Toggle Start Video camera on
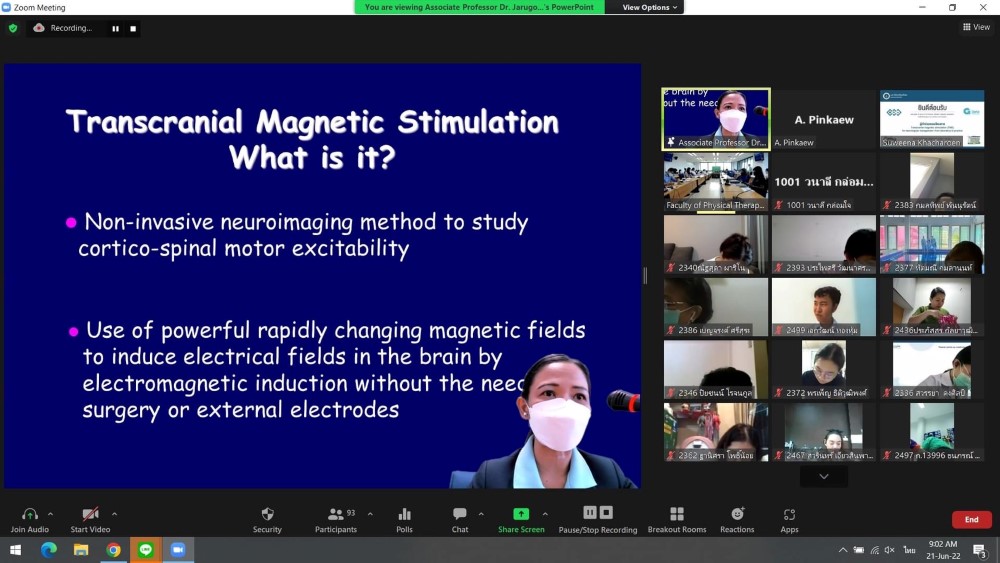The width and height of the screenshot is (1000, 563). (90, 514)
